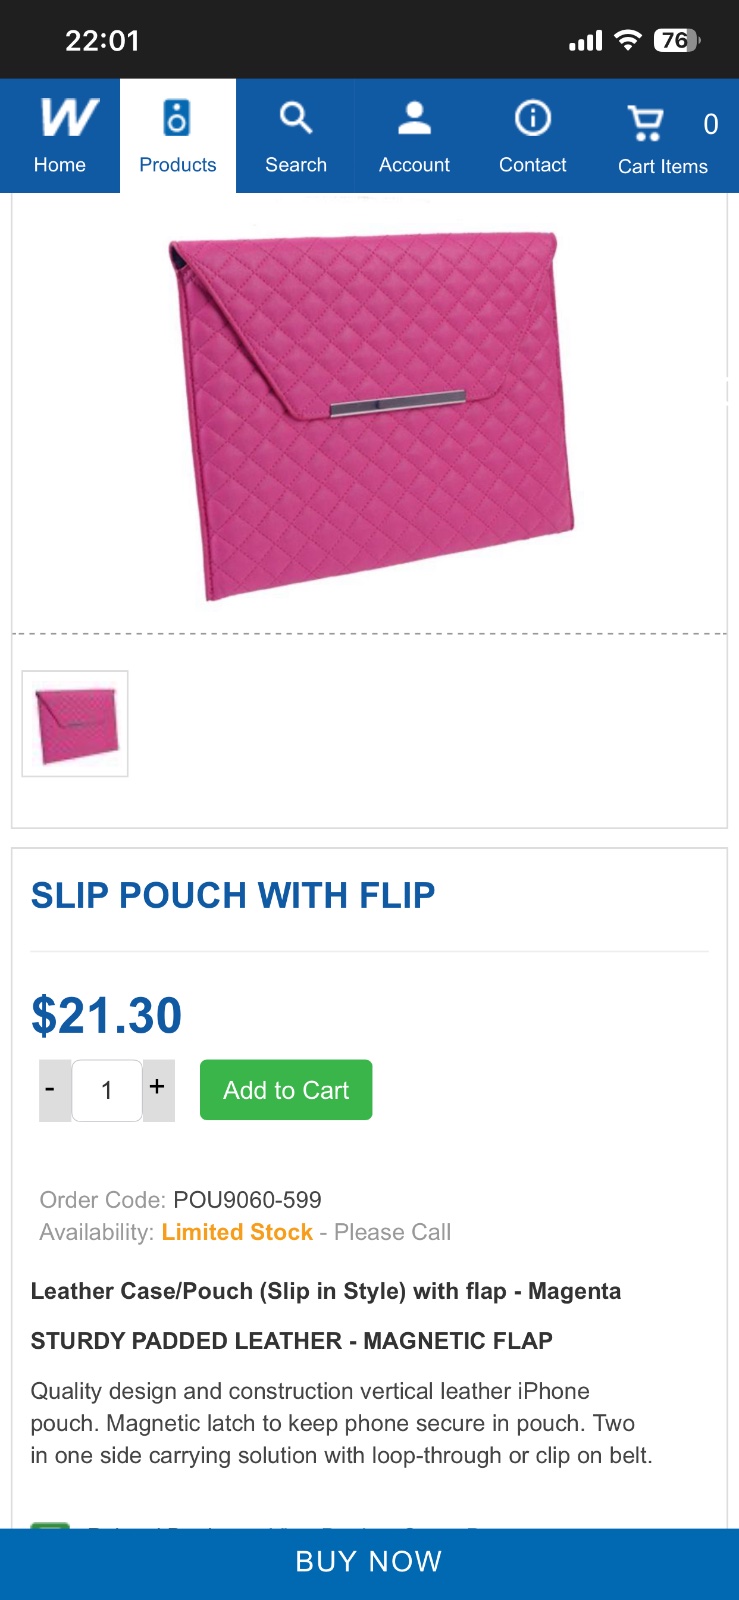Open the Products speaker icon tab
Screen dimensions: 739x1600
177,118
